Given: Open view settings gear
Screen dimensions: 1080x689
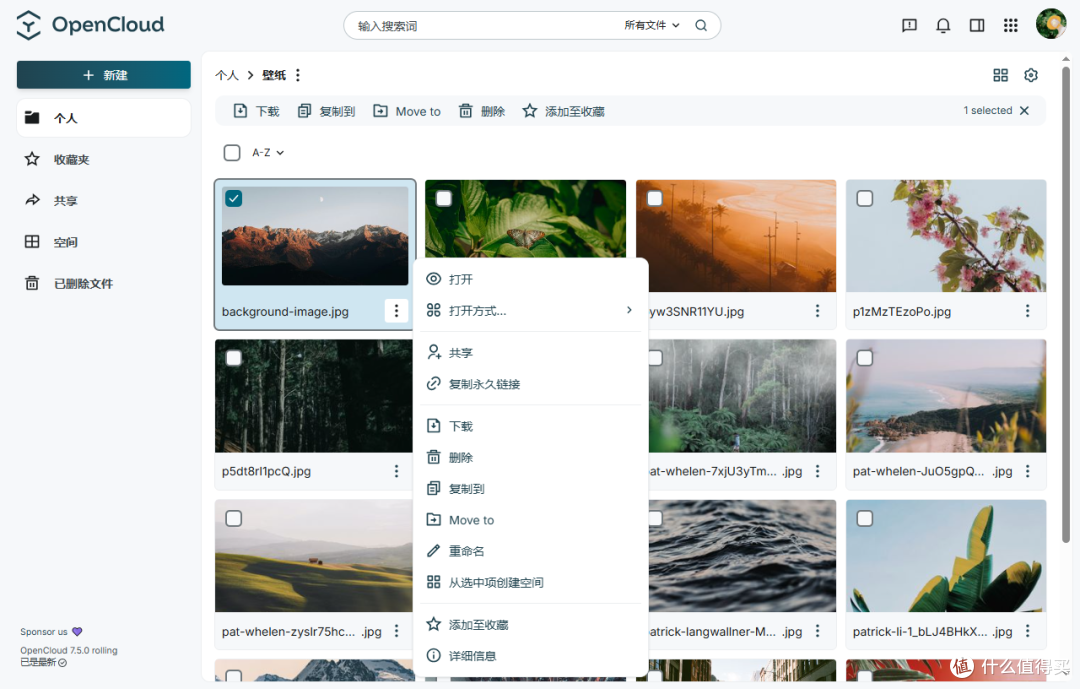Looking at the screenshot, I should pos(1030,75).
